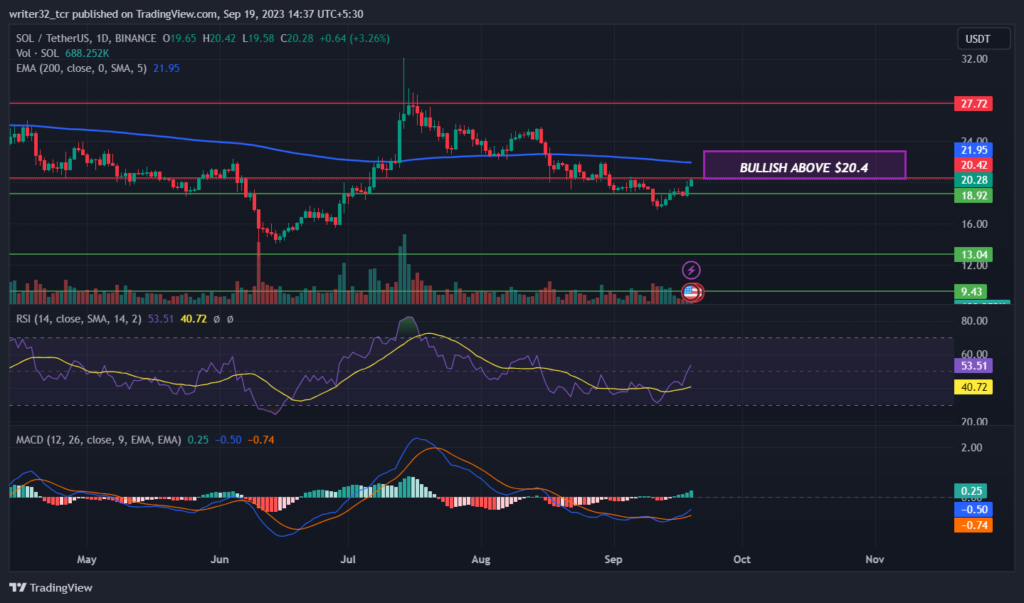Click the 53.51 RSI value label

tap(973, 366)
